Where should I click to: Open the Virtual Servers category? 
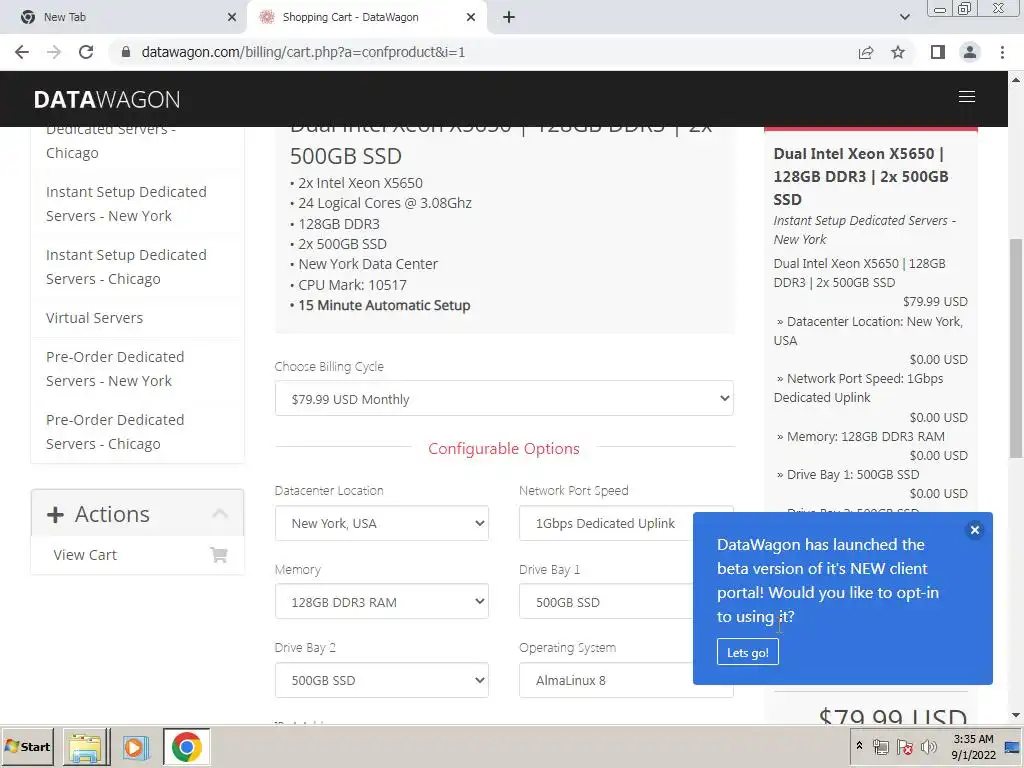pos(95,318)
